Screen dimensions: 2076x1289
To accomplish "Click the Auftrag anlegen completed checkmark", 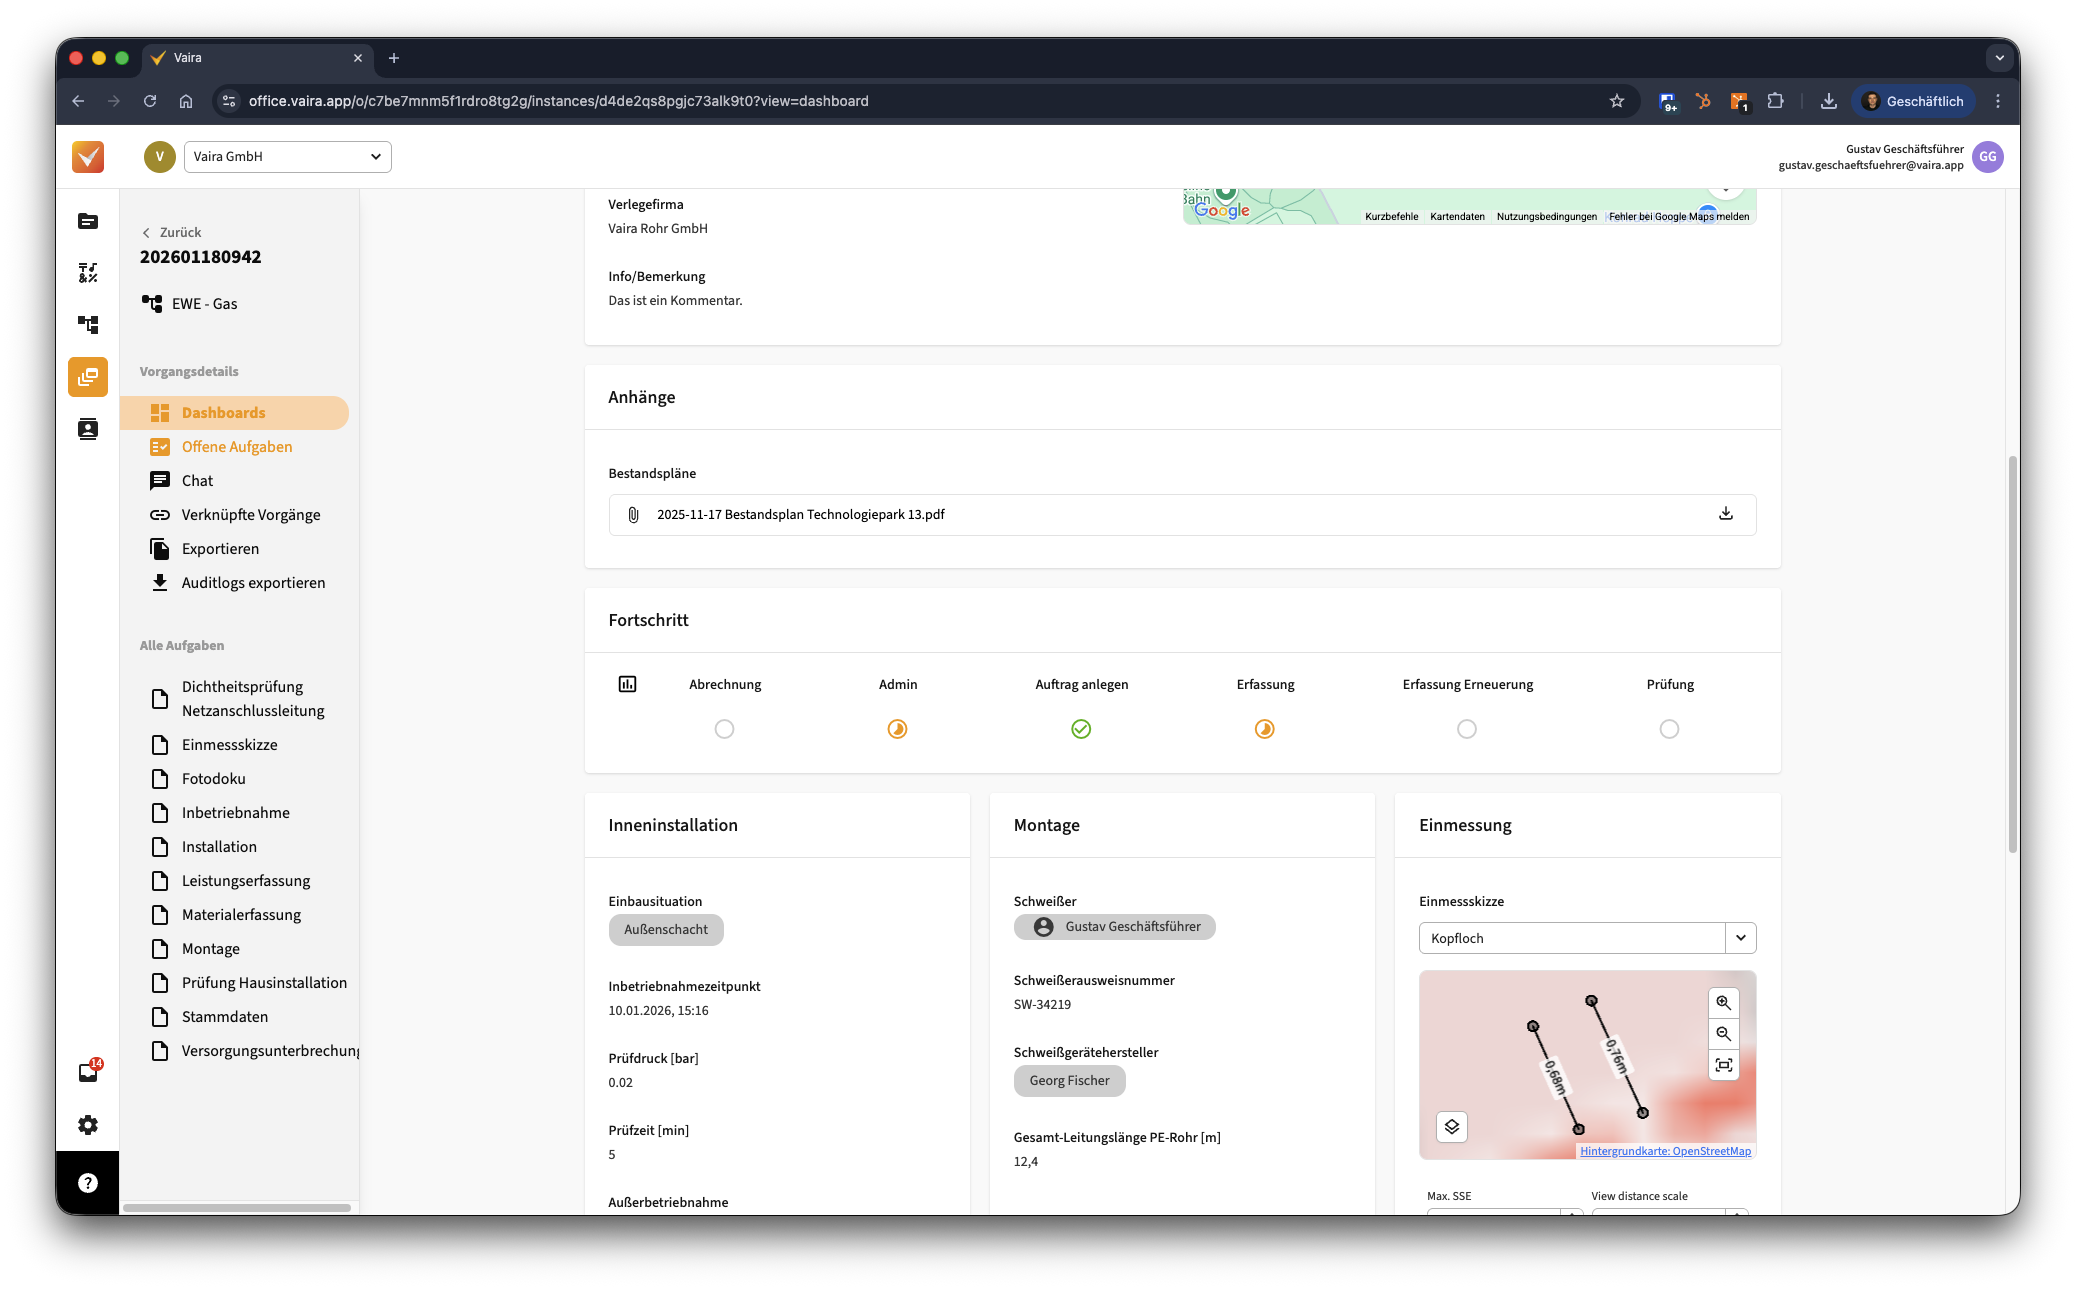I will 1081,729.
